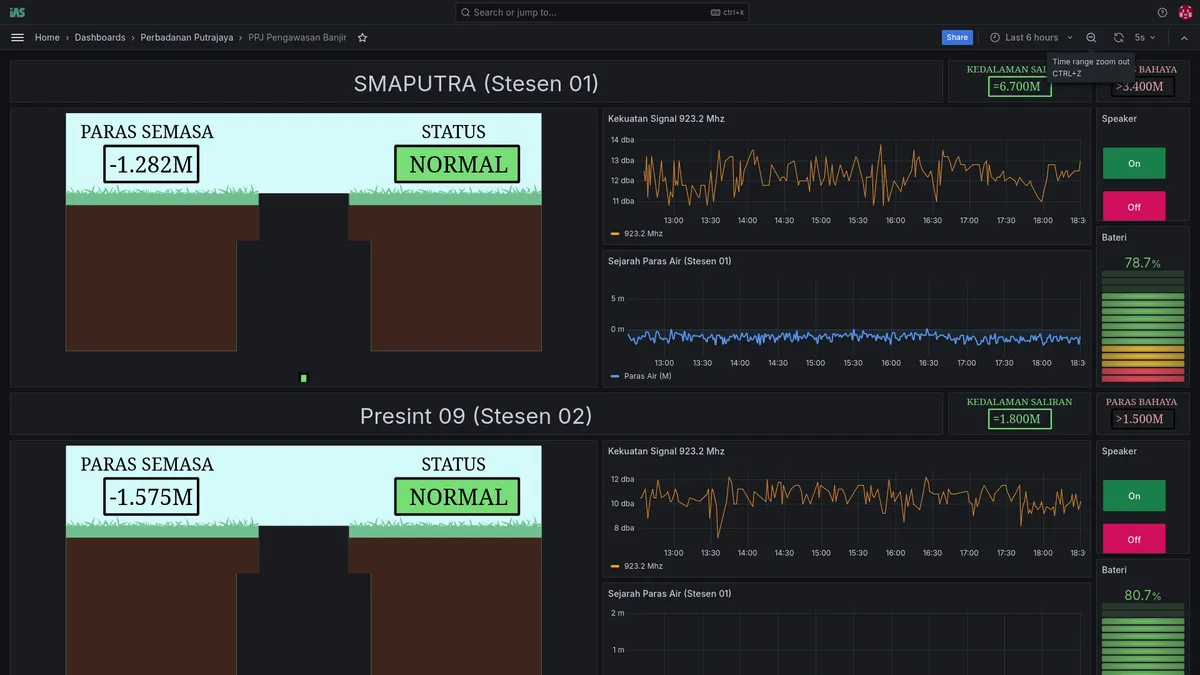
Task: Open Dashboards breadcrumb link
Action: (x=100, y=37)
